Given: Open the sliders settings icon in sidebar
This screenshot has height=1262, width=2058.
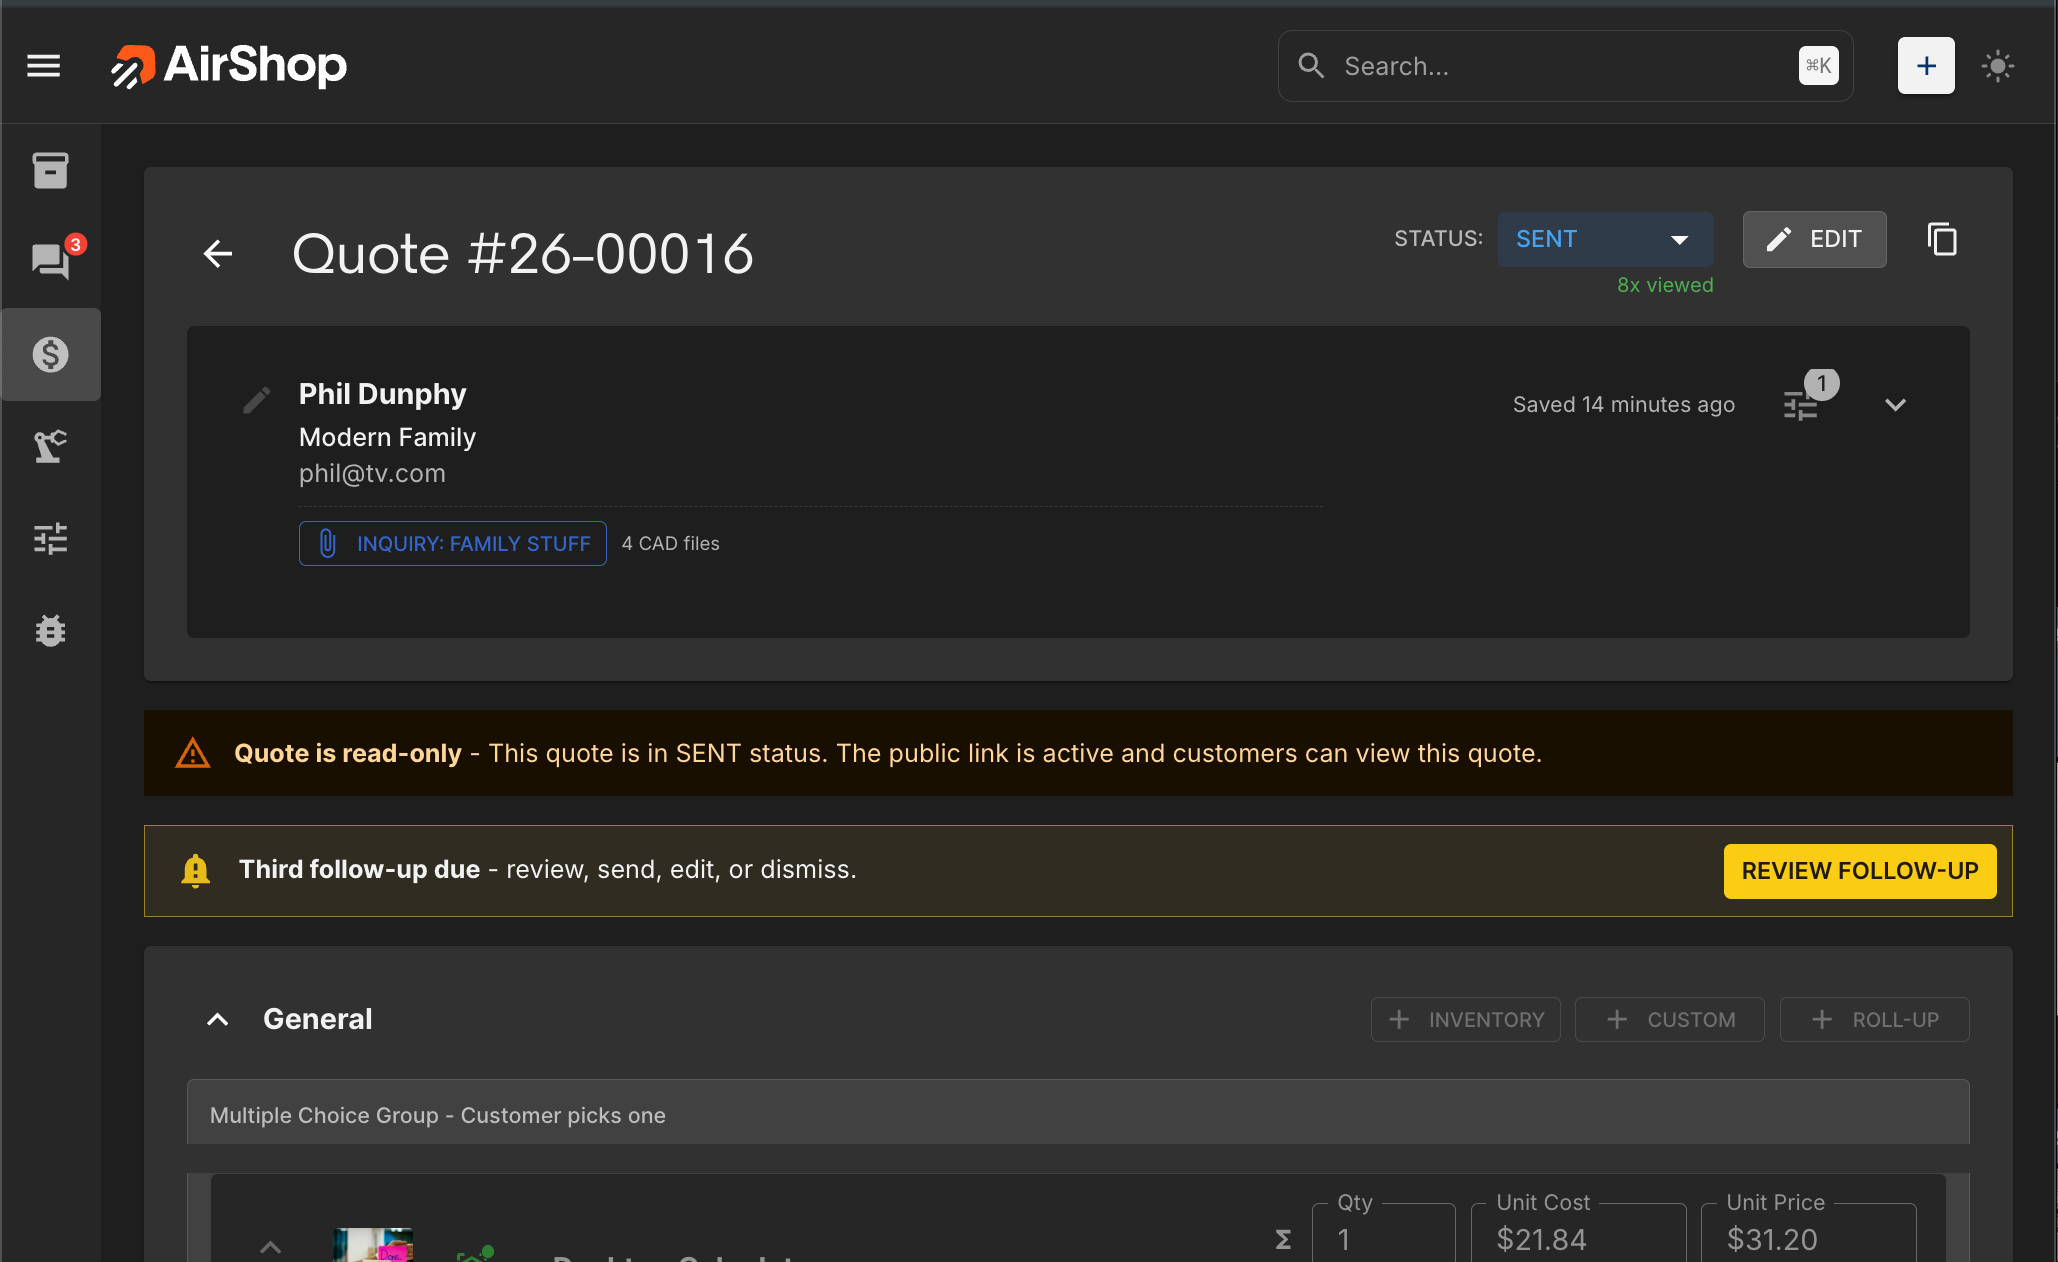Looking at the screenshot, I should coord(51,538).
